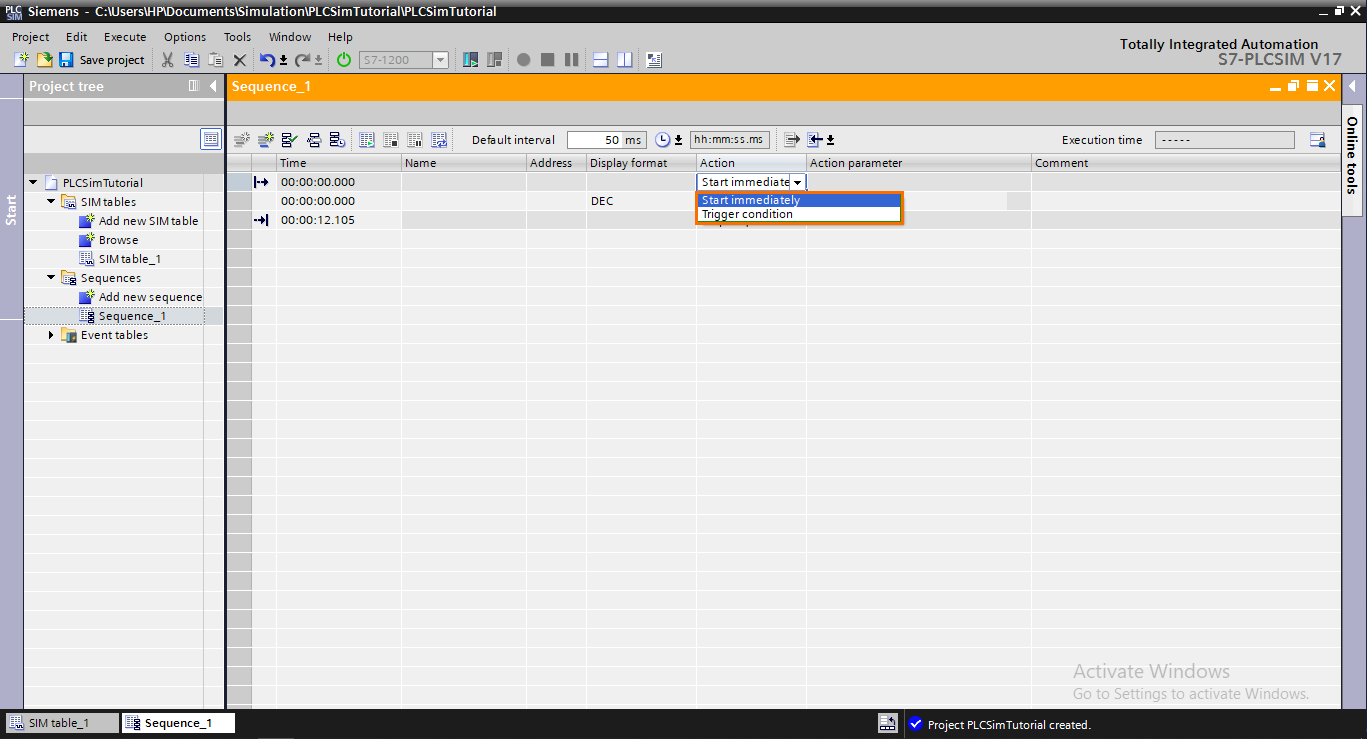1367x739 pixels.
Task: Cut selection with the scissors icon
Action: 168,60
